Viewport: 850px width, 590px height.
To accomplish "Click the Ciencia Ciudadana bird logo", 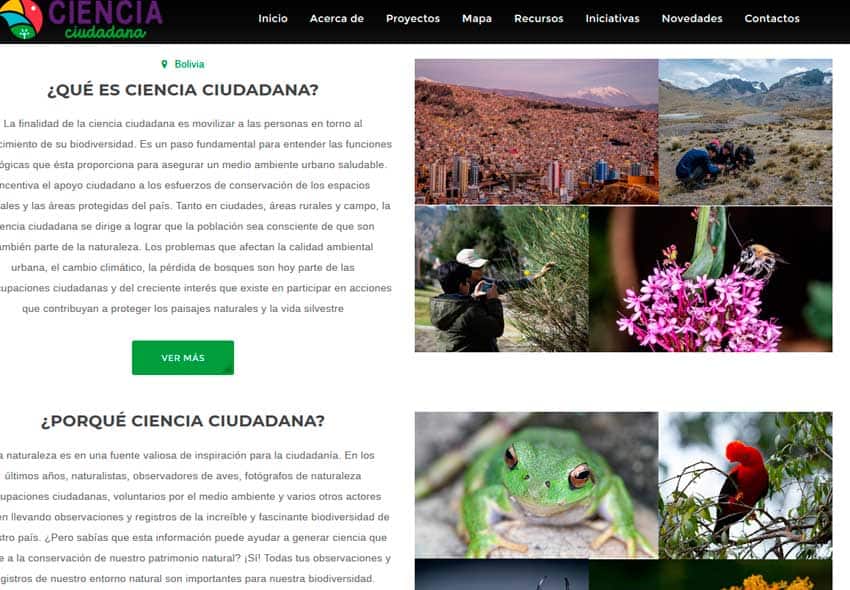I will coord(21,18).
